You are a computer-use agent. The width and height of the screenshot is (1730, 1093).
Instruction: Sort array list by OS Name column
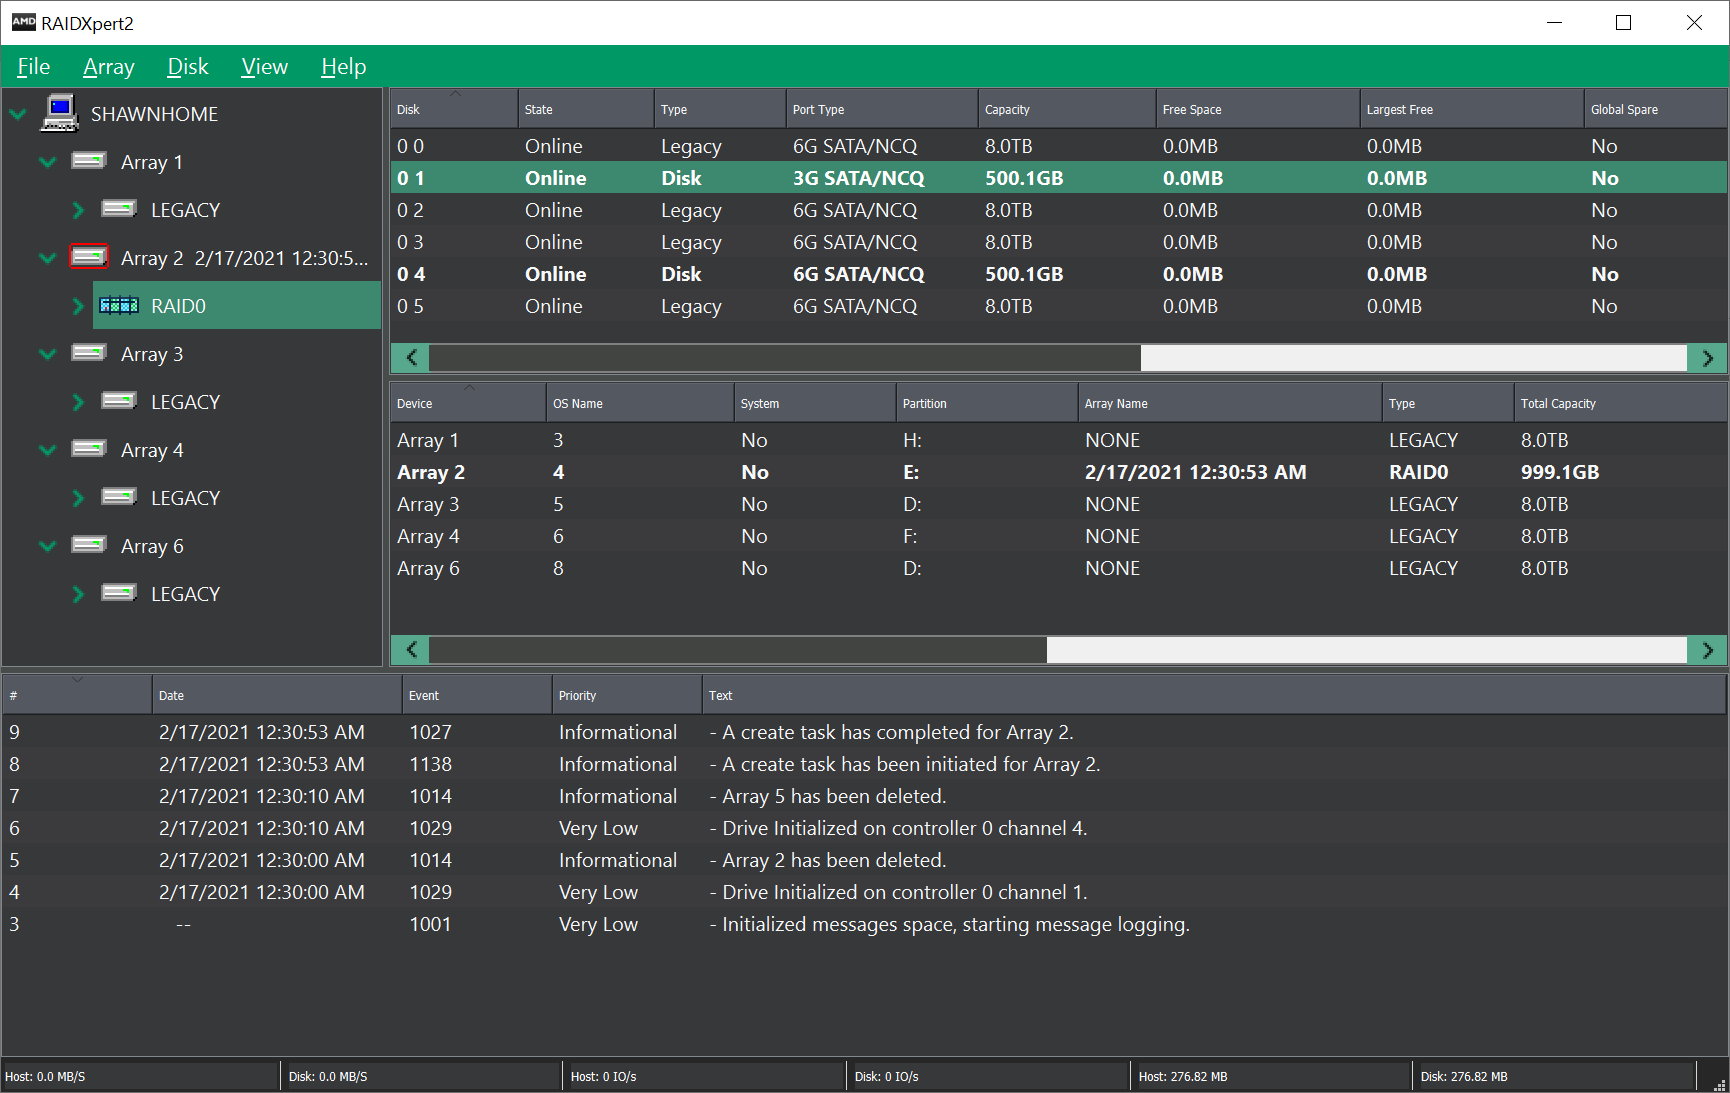tap(640, 403)
